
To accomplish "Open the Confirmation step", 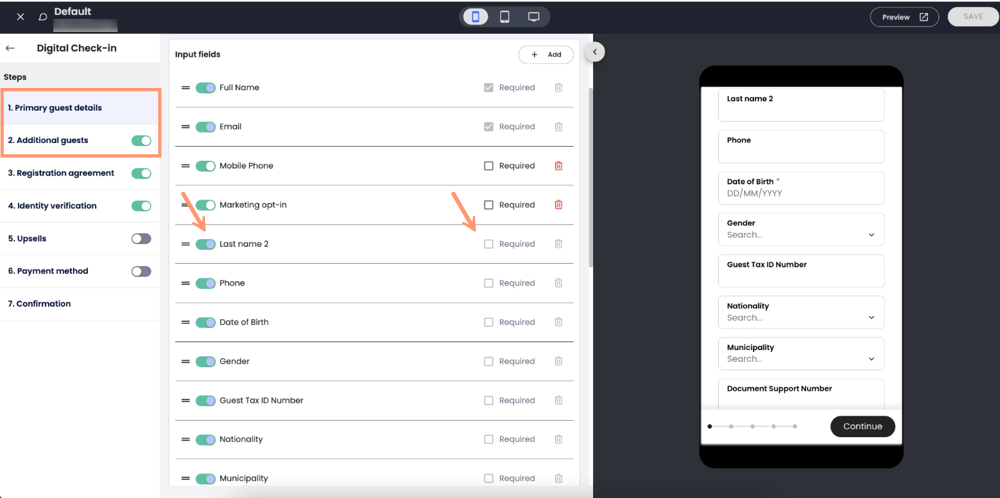I will coord(40,304).
